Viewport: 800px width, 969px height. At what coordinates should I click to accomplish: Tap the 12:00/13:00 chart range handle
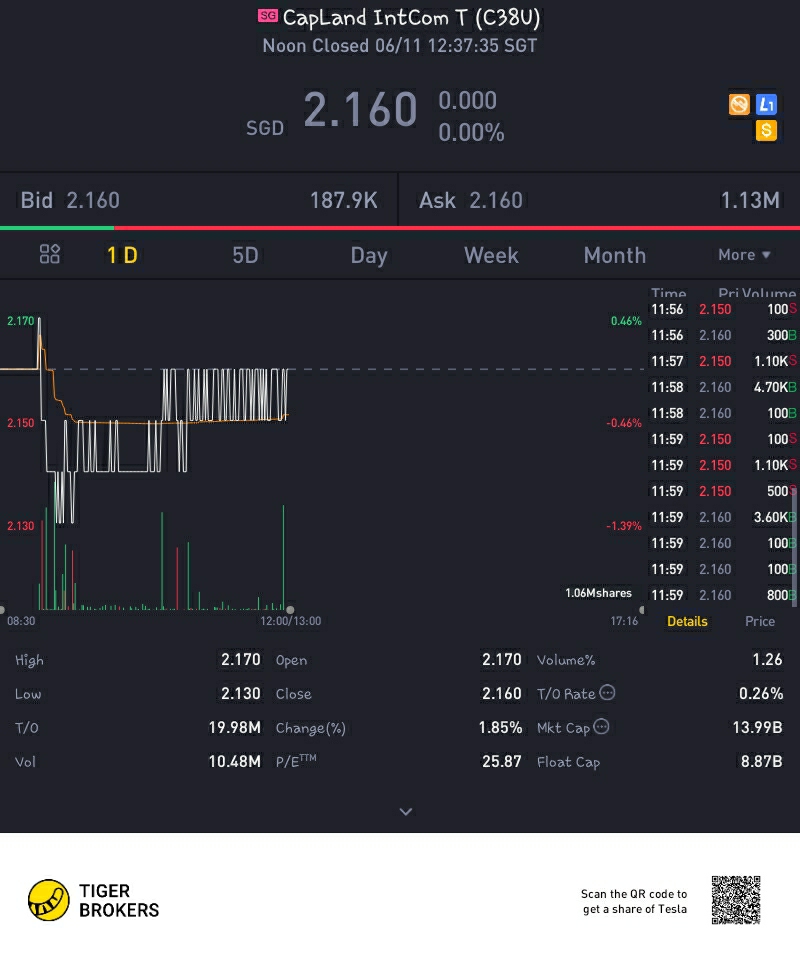[290, 610]
